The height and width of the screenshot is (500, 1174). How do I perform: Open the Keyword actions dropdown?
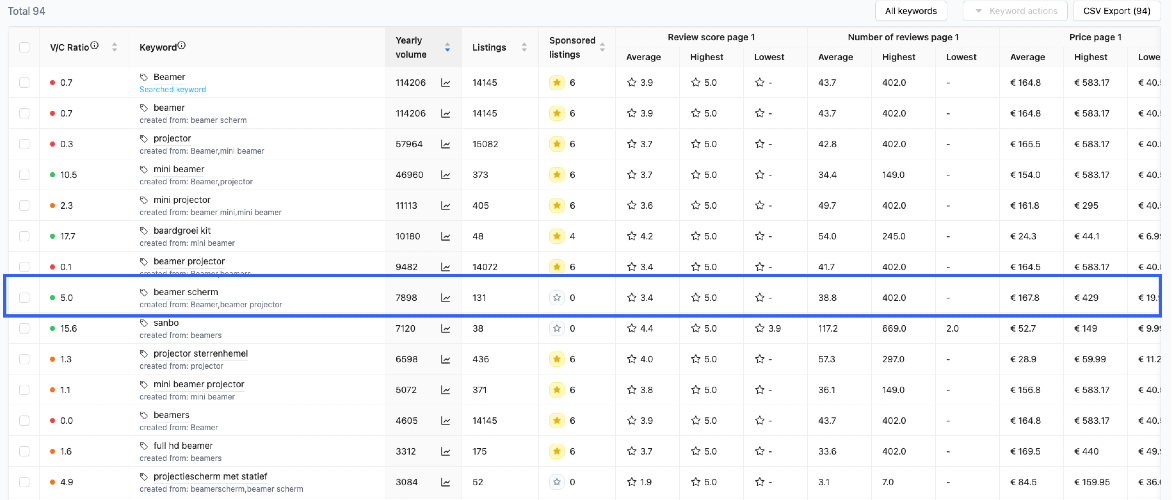[1015, 10]
